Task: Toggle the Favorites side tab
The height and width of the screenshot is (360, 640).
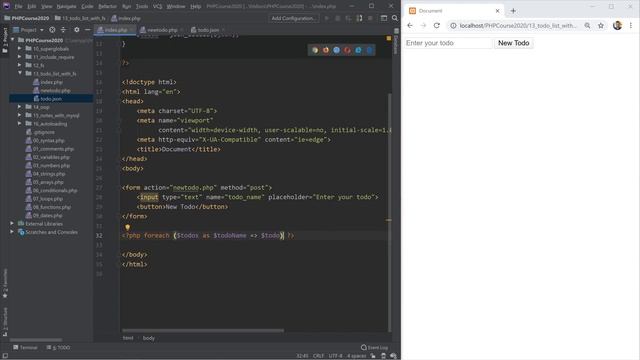Action: [5, 283]
